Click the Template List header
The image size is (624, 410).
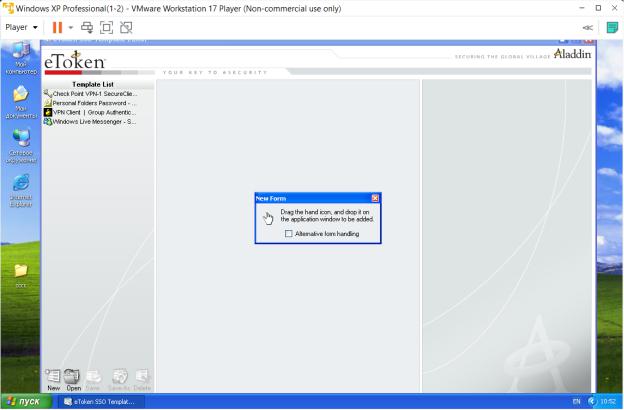coord(93,84)
